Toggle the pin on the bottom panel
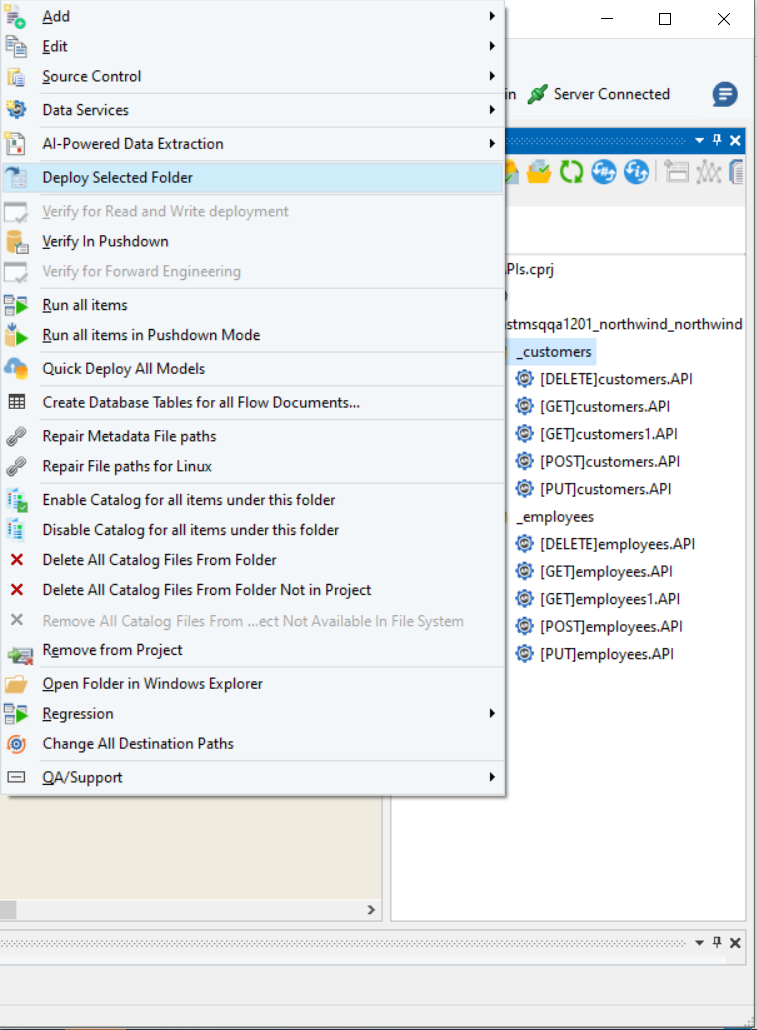 [717, 943]
